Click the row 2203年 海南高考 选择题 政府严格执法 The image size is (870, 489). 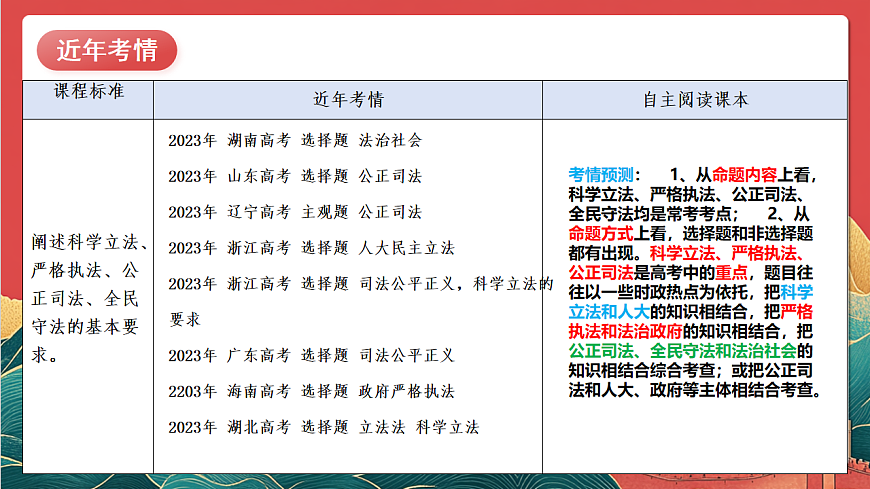tap(311, 391)
